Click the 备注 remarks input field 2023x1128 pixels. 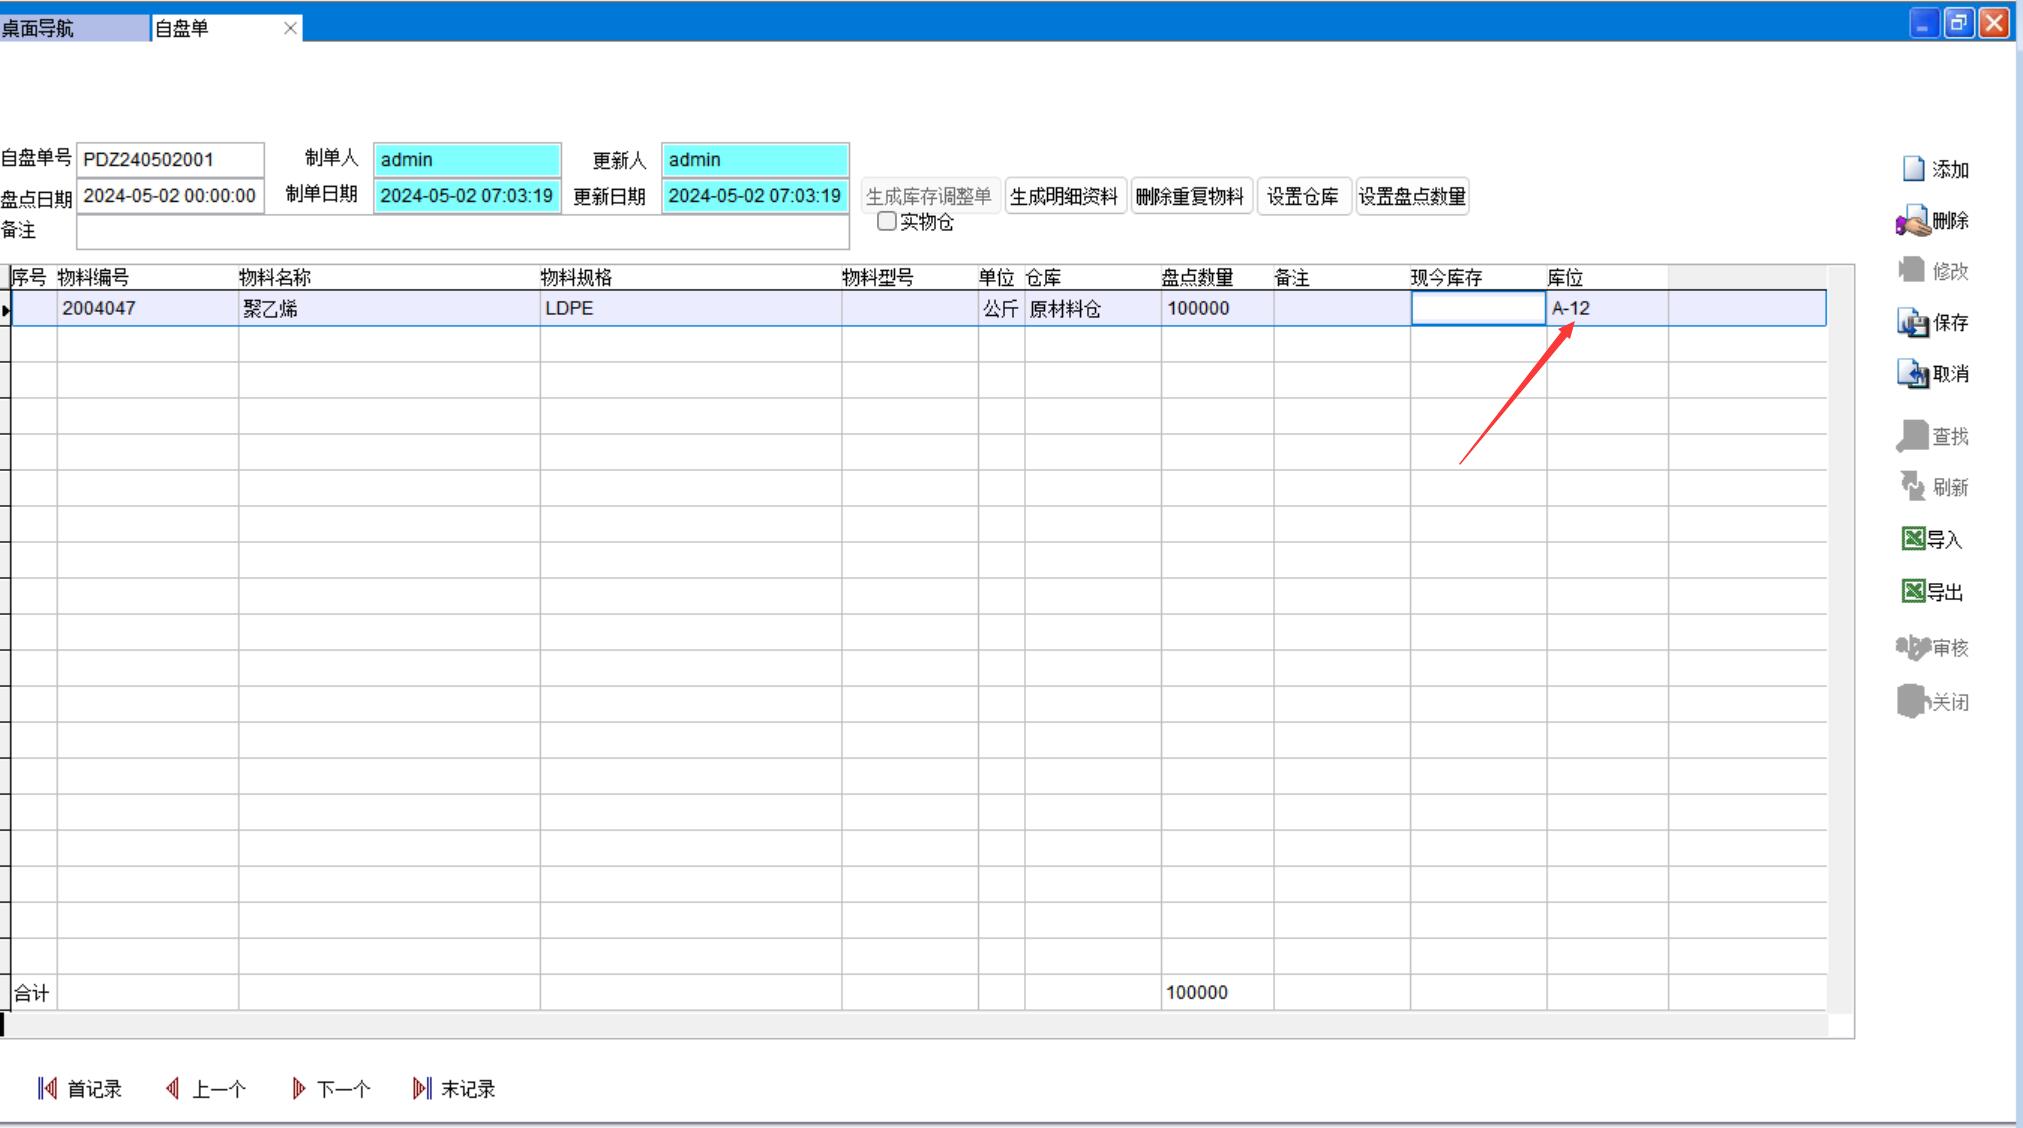tap(462, 232)
